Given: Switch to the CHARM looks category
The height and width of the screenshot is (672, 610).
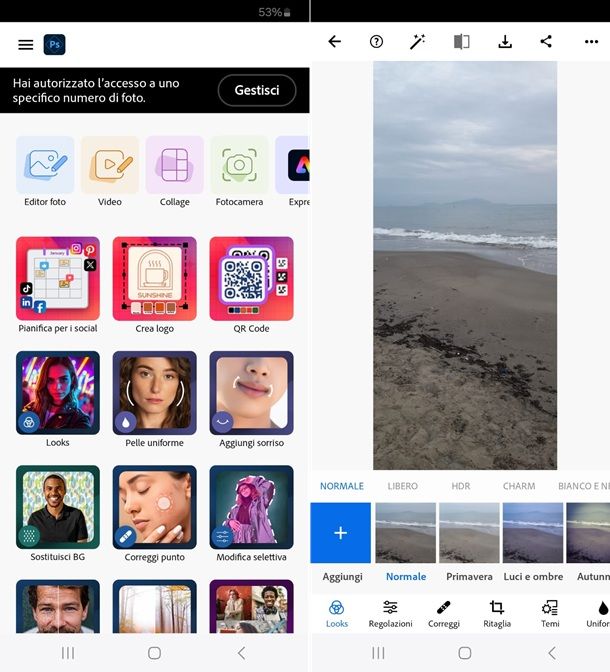Looking at the screenshot, I should click(519, 487).
